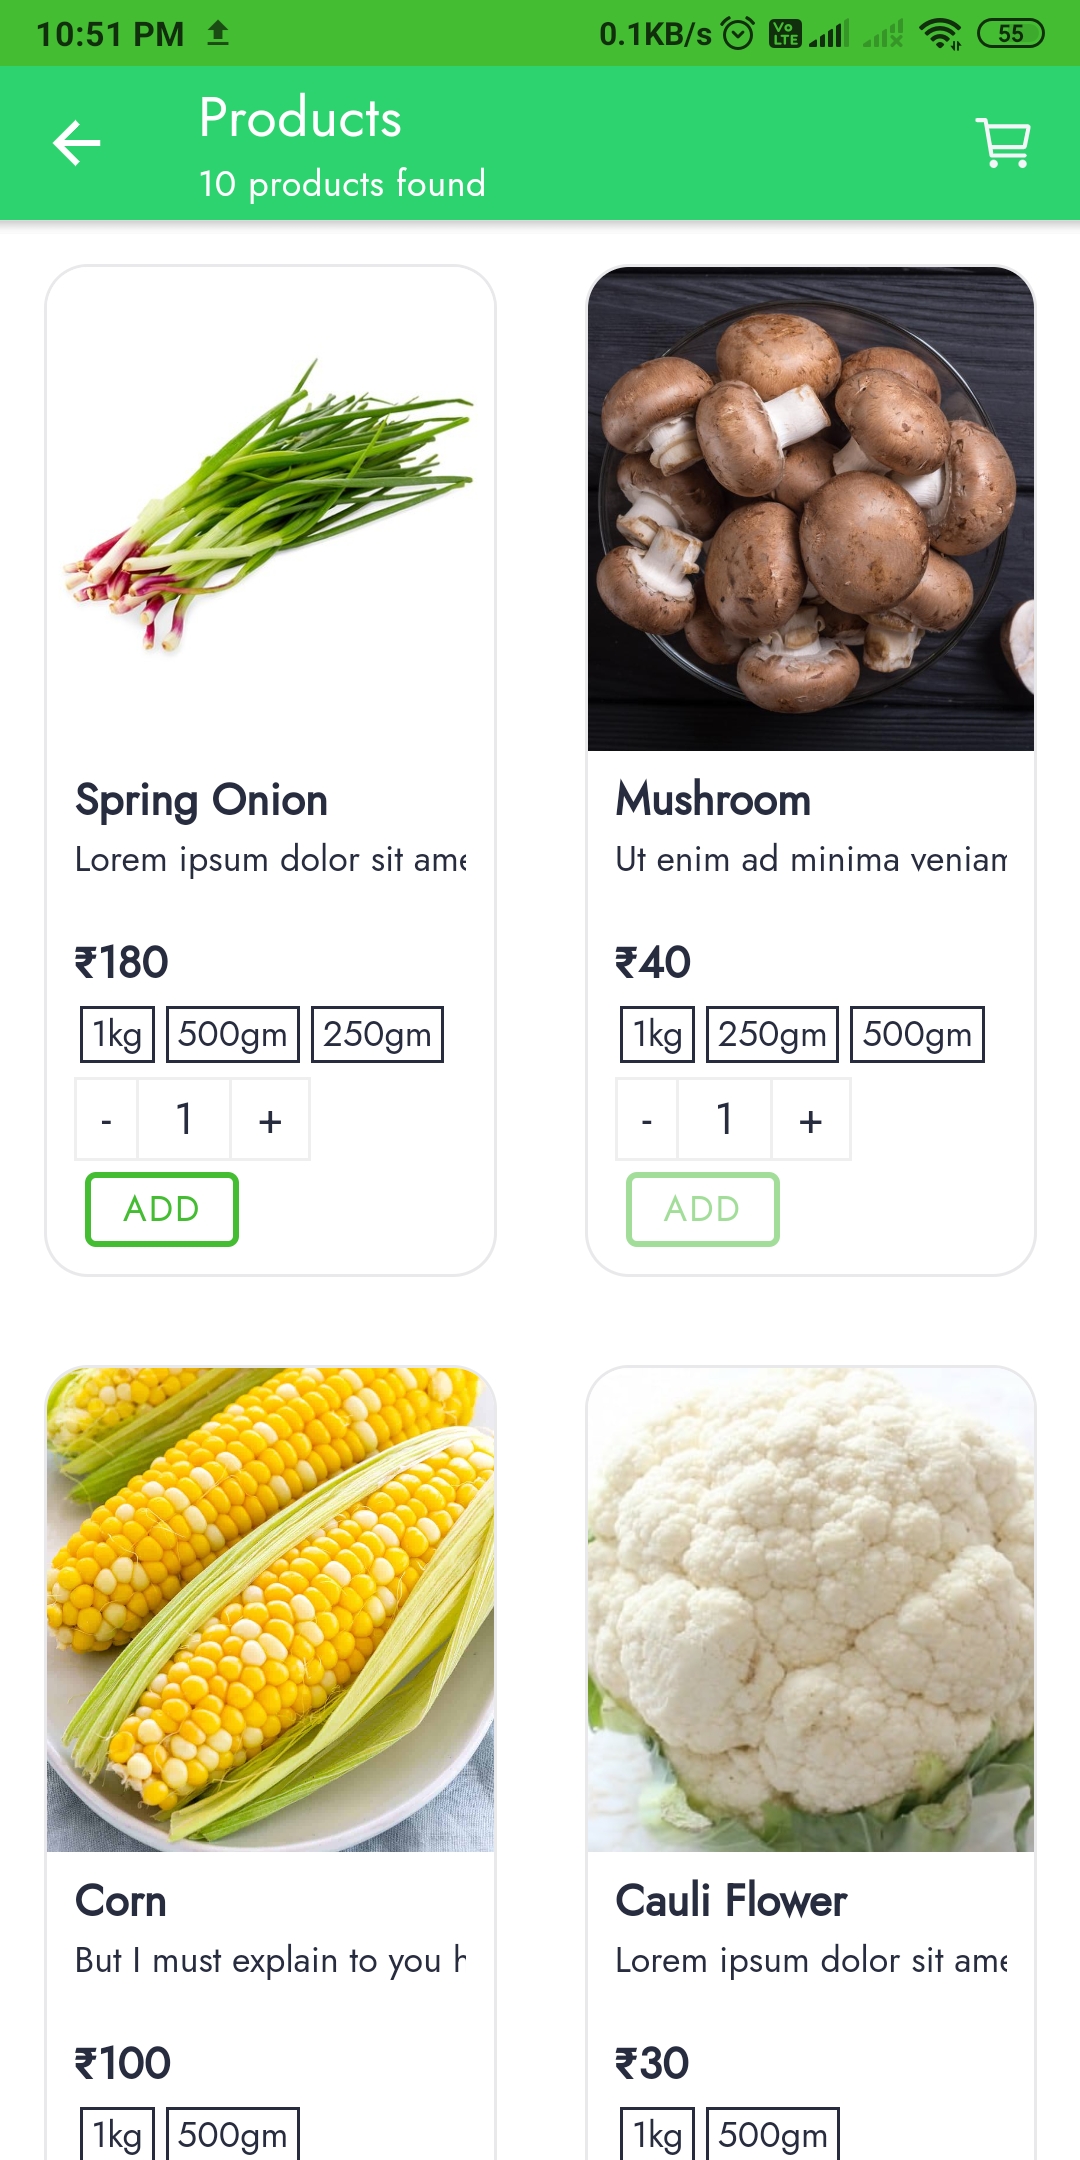The width and height of the screenshot is (1080, 2160).
Task: Tap the back arrow icon
Action: pos(77,143)
